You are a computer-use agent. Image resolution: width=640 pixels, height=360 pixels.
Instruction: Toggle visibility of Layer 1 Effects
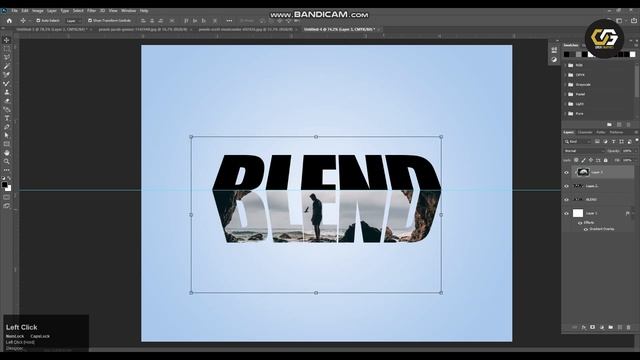(580, 223)
